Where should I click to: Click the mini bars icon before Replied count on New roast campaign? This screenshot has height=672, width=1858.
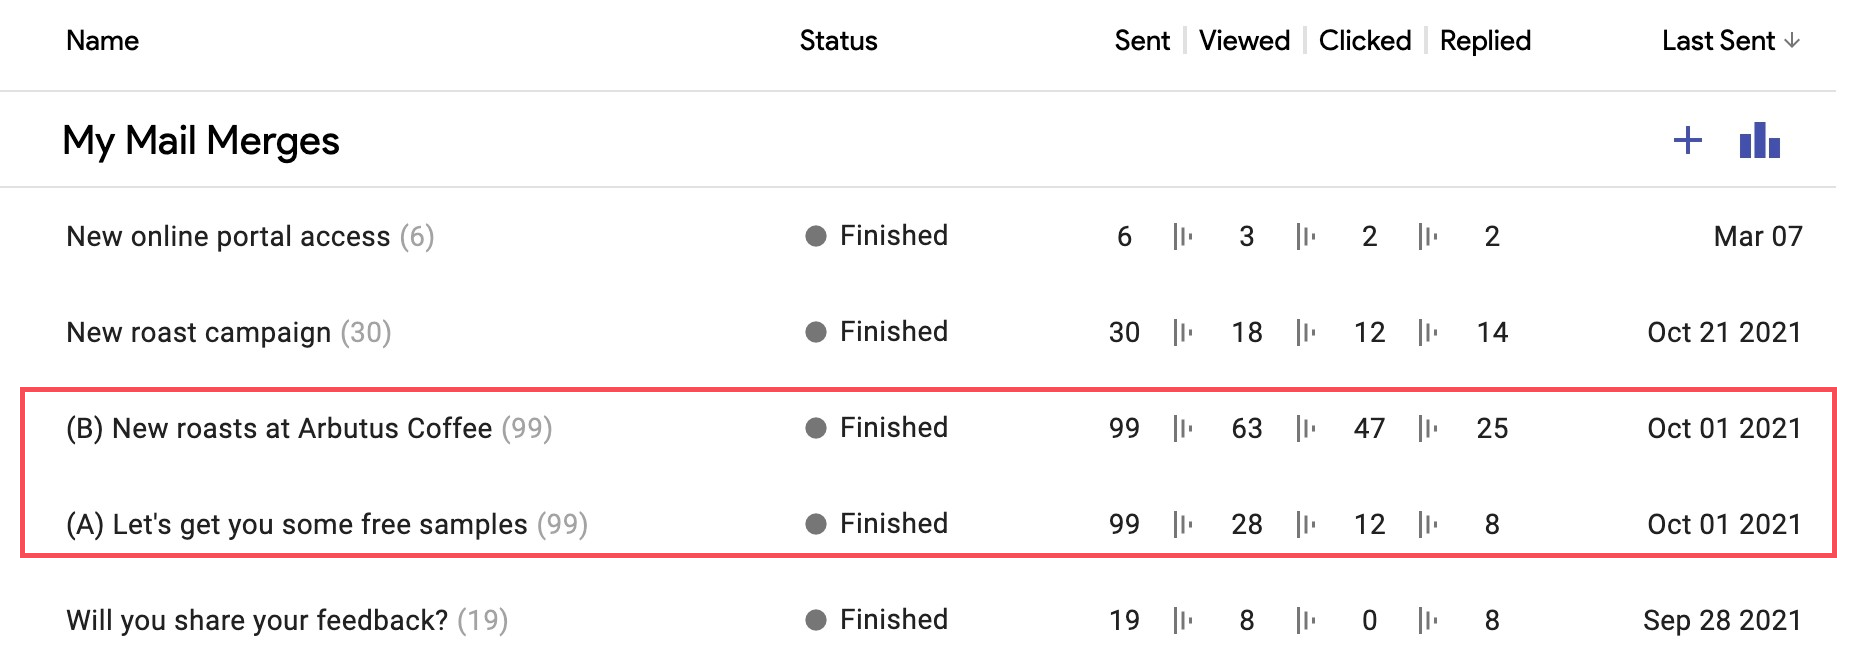pos(1428,331)
